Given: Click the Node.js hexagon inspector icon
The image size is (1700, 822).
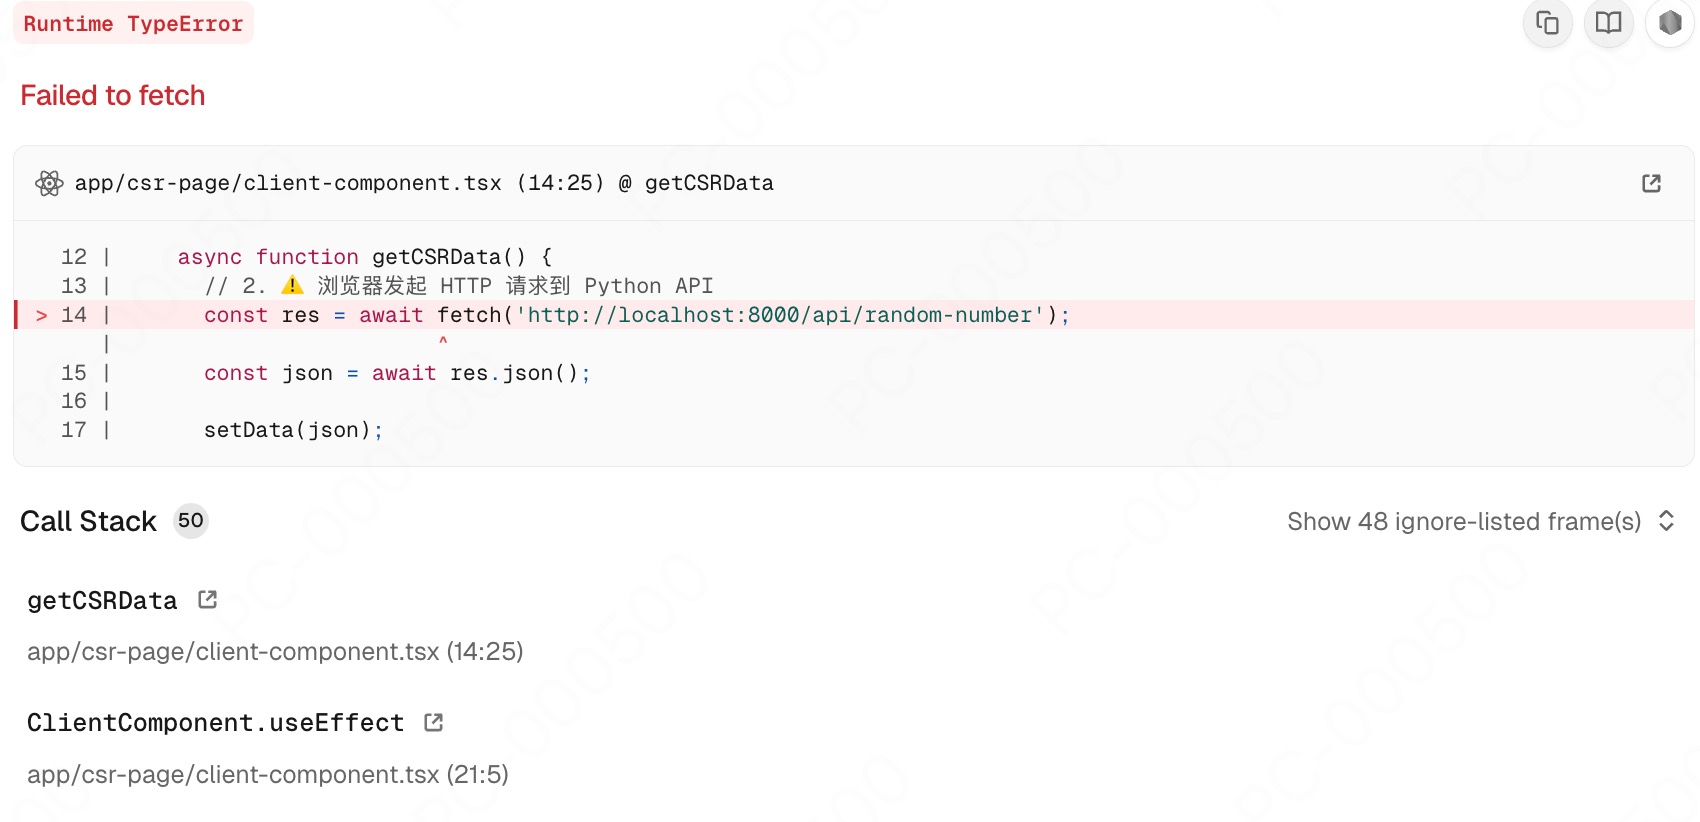Looking at the screenshot, I should coord(1669,23).
